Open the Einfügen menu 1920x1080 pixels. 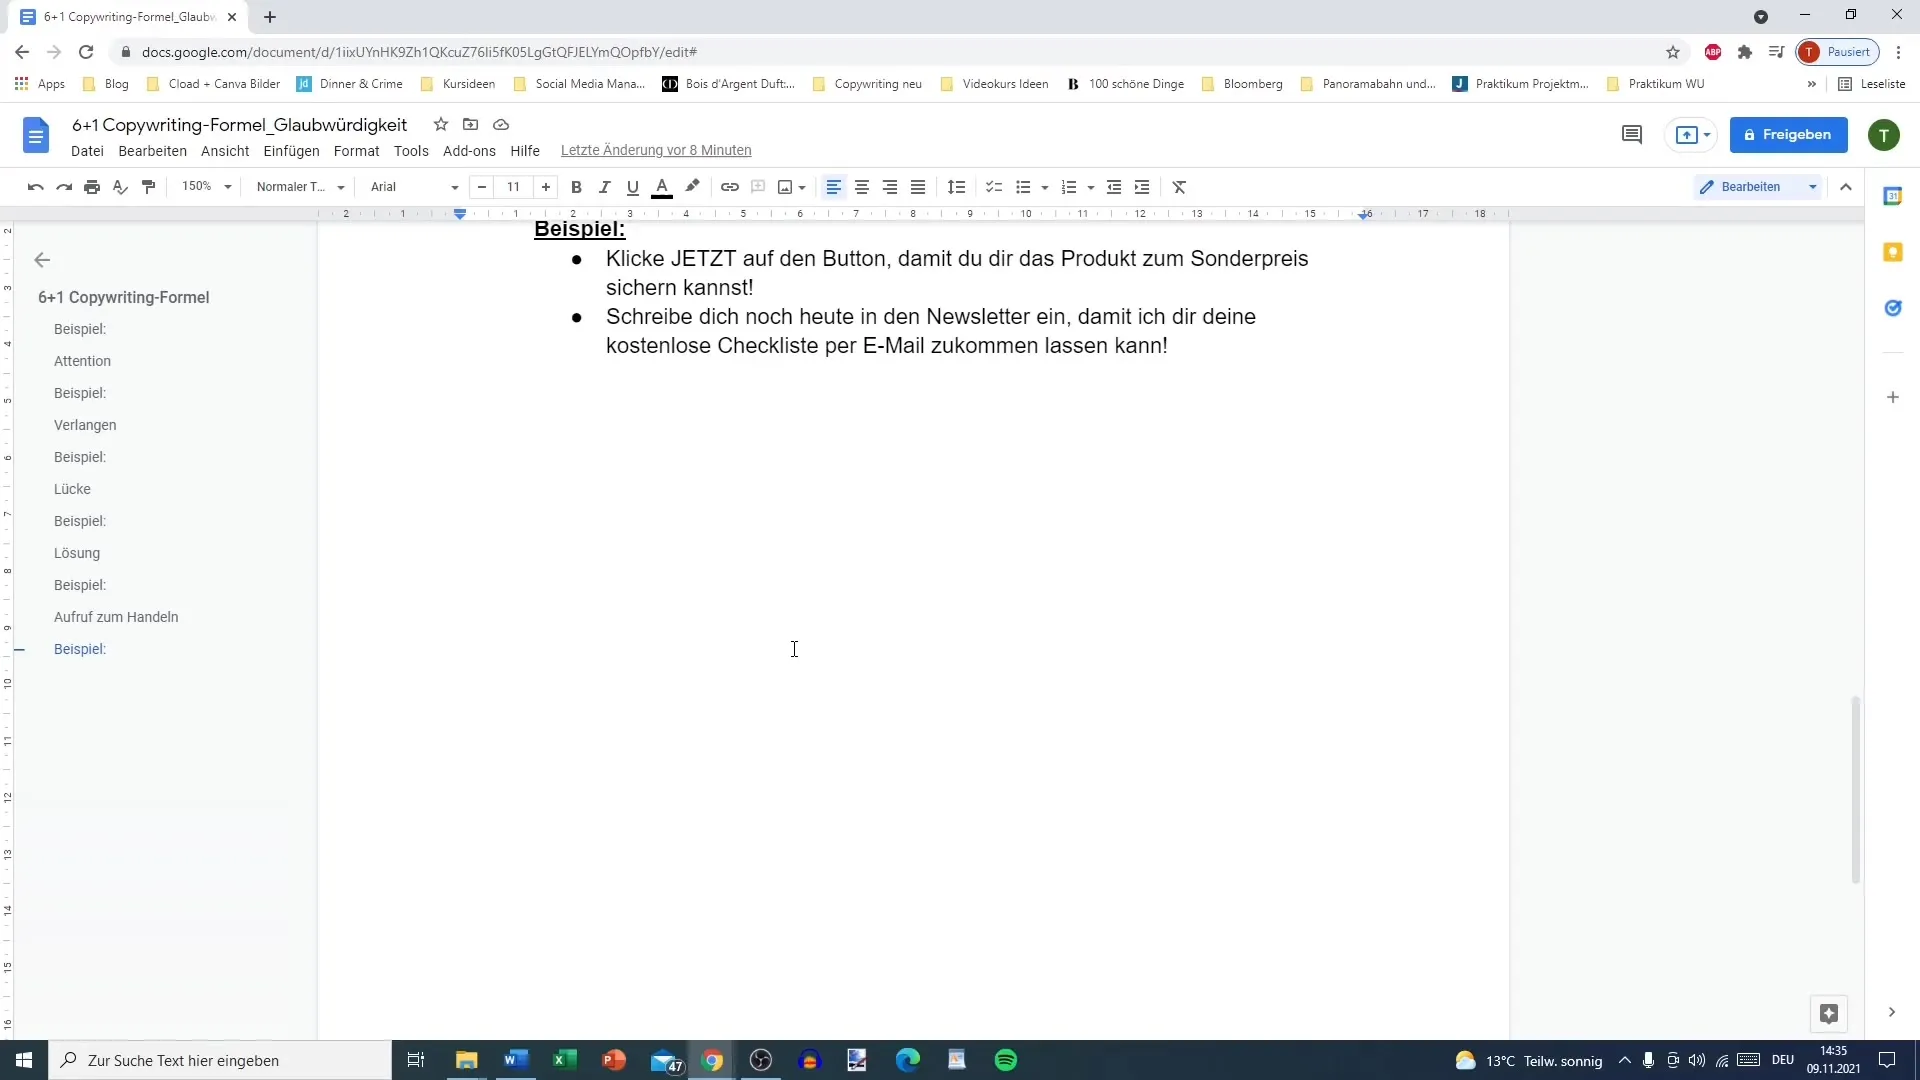tap(292, 151)
